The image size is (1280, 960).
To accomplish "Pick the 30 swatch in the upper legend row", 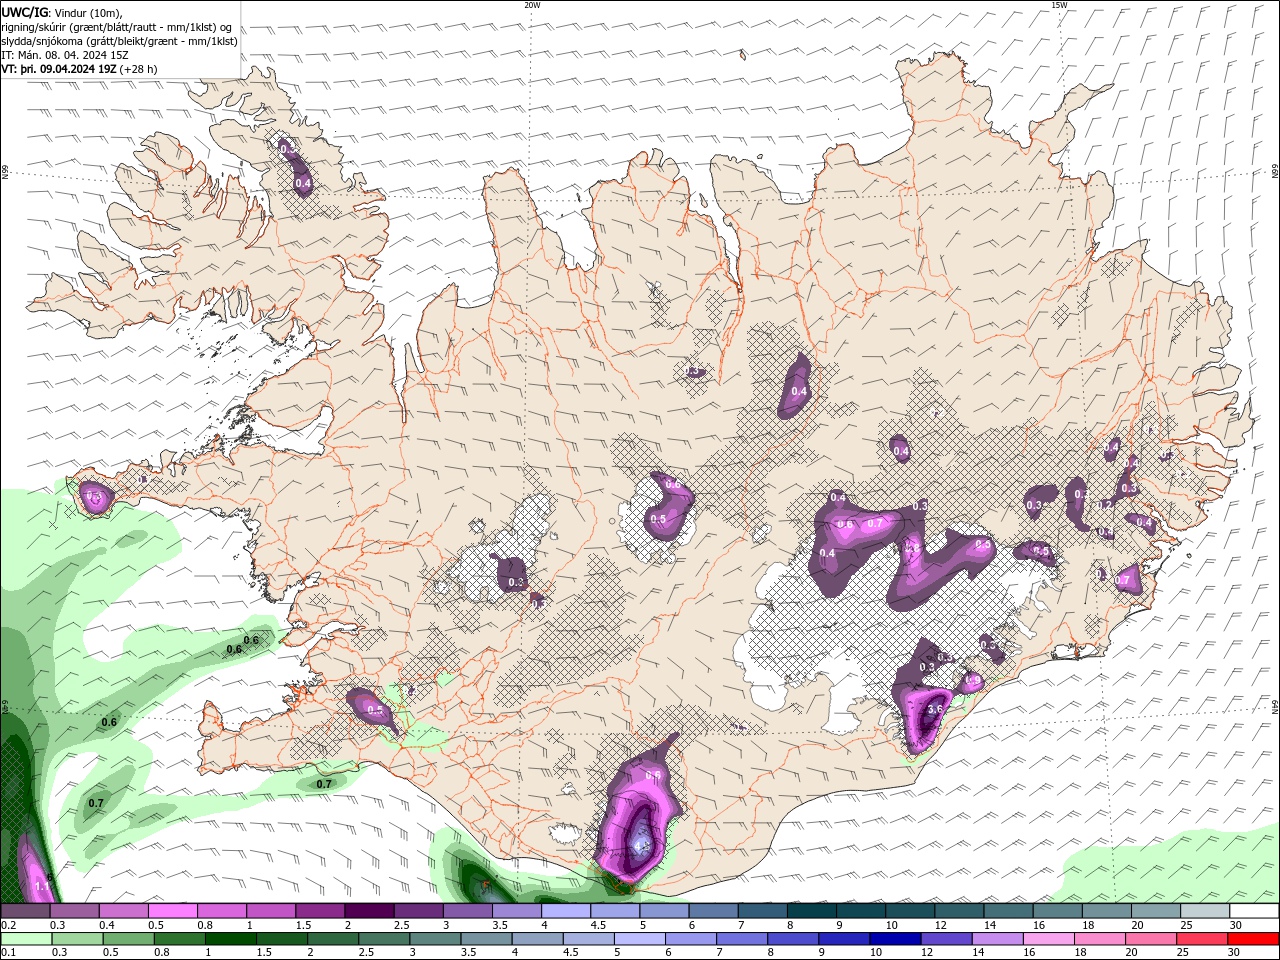I will pyautogui.click(x=1254, y=911).
